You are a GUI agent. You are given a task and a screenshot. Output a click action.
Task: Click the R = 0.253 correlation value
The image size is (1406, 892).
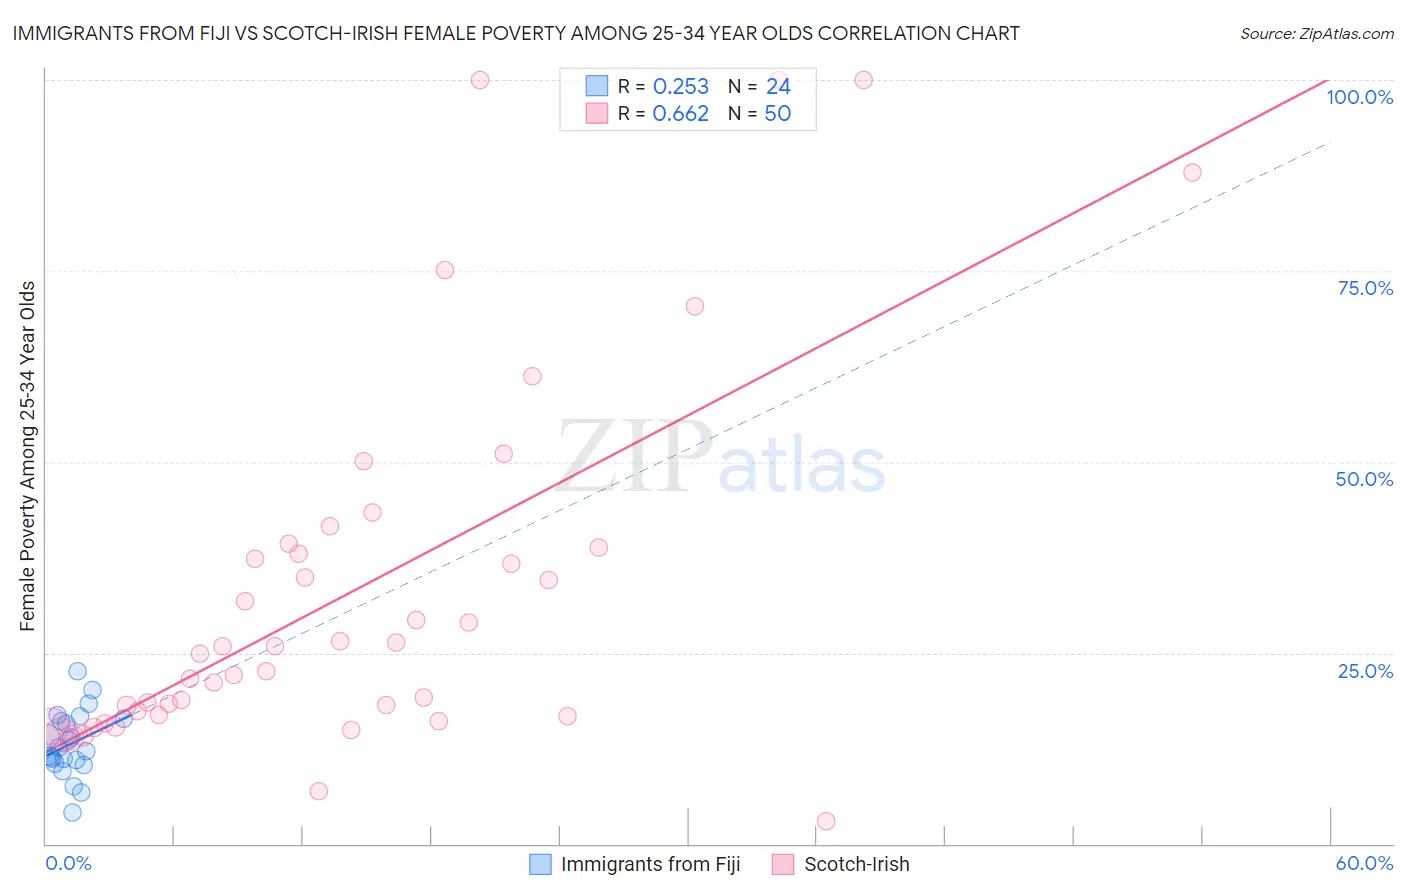pyautogui.click(x=663, y=86)
